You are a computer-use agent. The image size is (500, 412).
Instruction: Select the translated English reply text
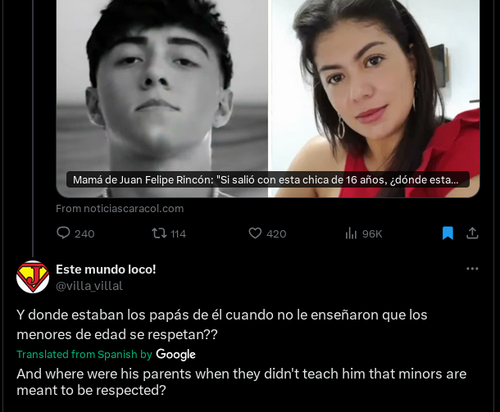241,382
